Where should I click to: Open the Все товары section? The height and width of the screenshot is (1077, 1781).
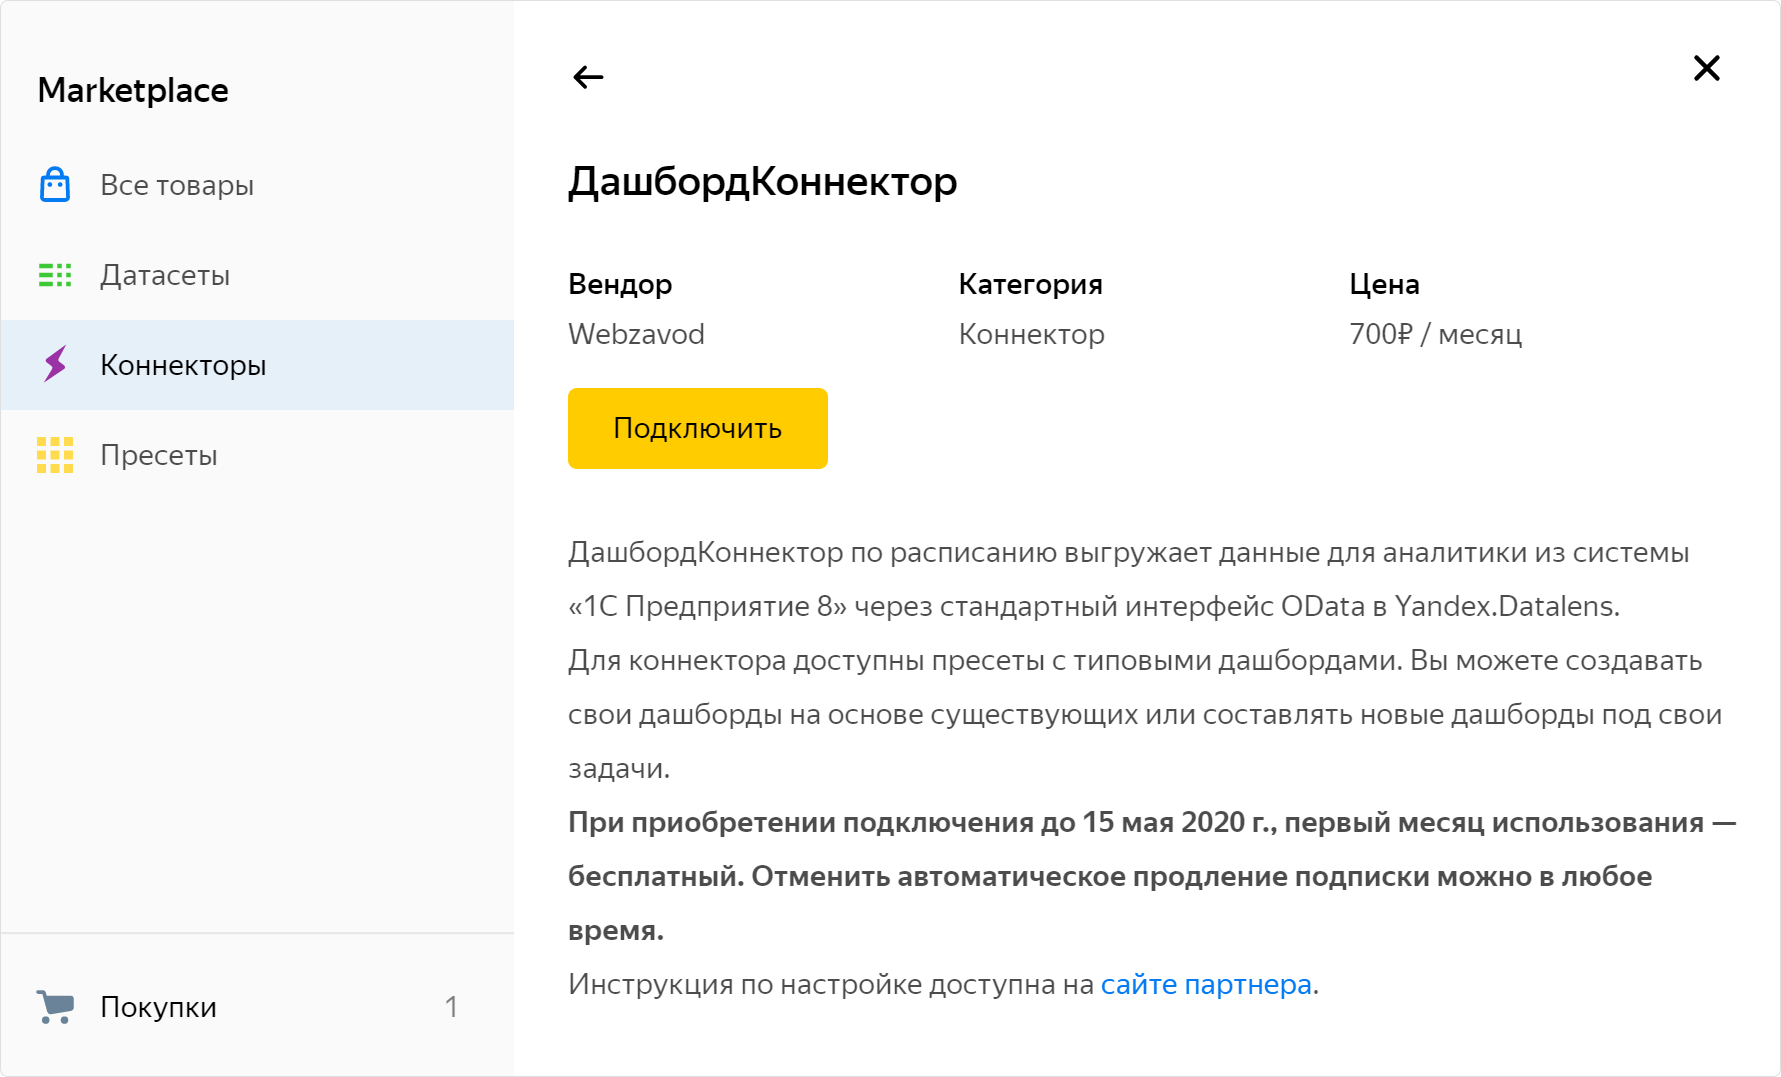[257, 185]
